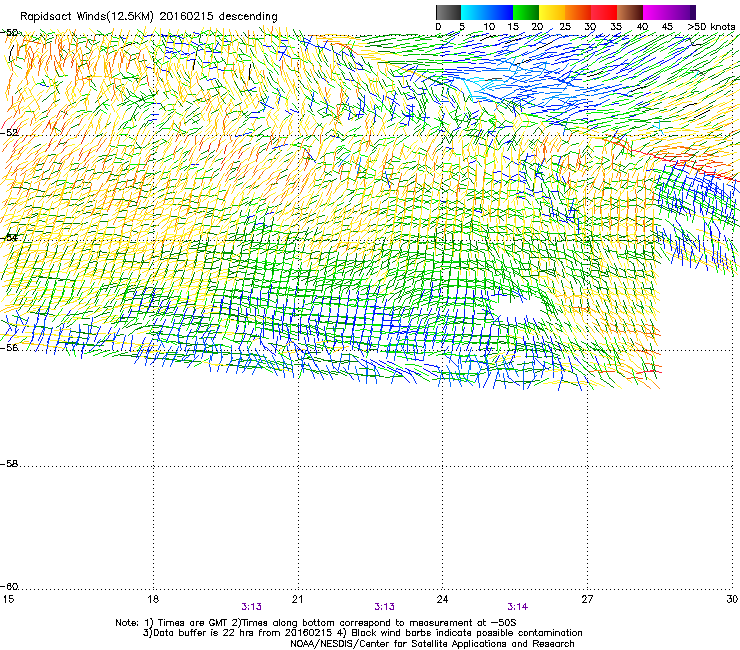Select the cyan 5-10 knots legend color

pos(474,12)
